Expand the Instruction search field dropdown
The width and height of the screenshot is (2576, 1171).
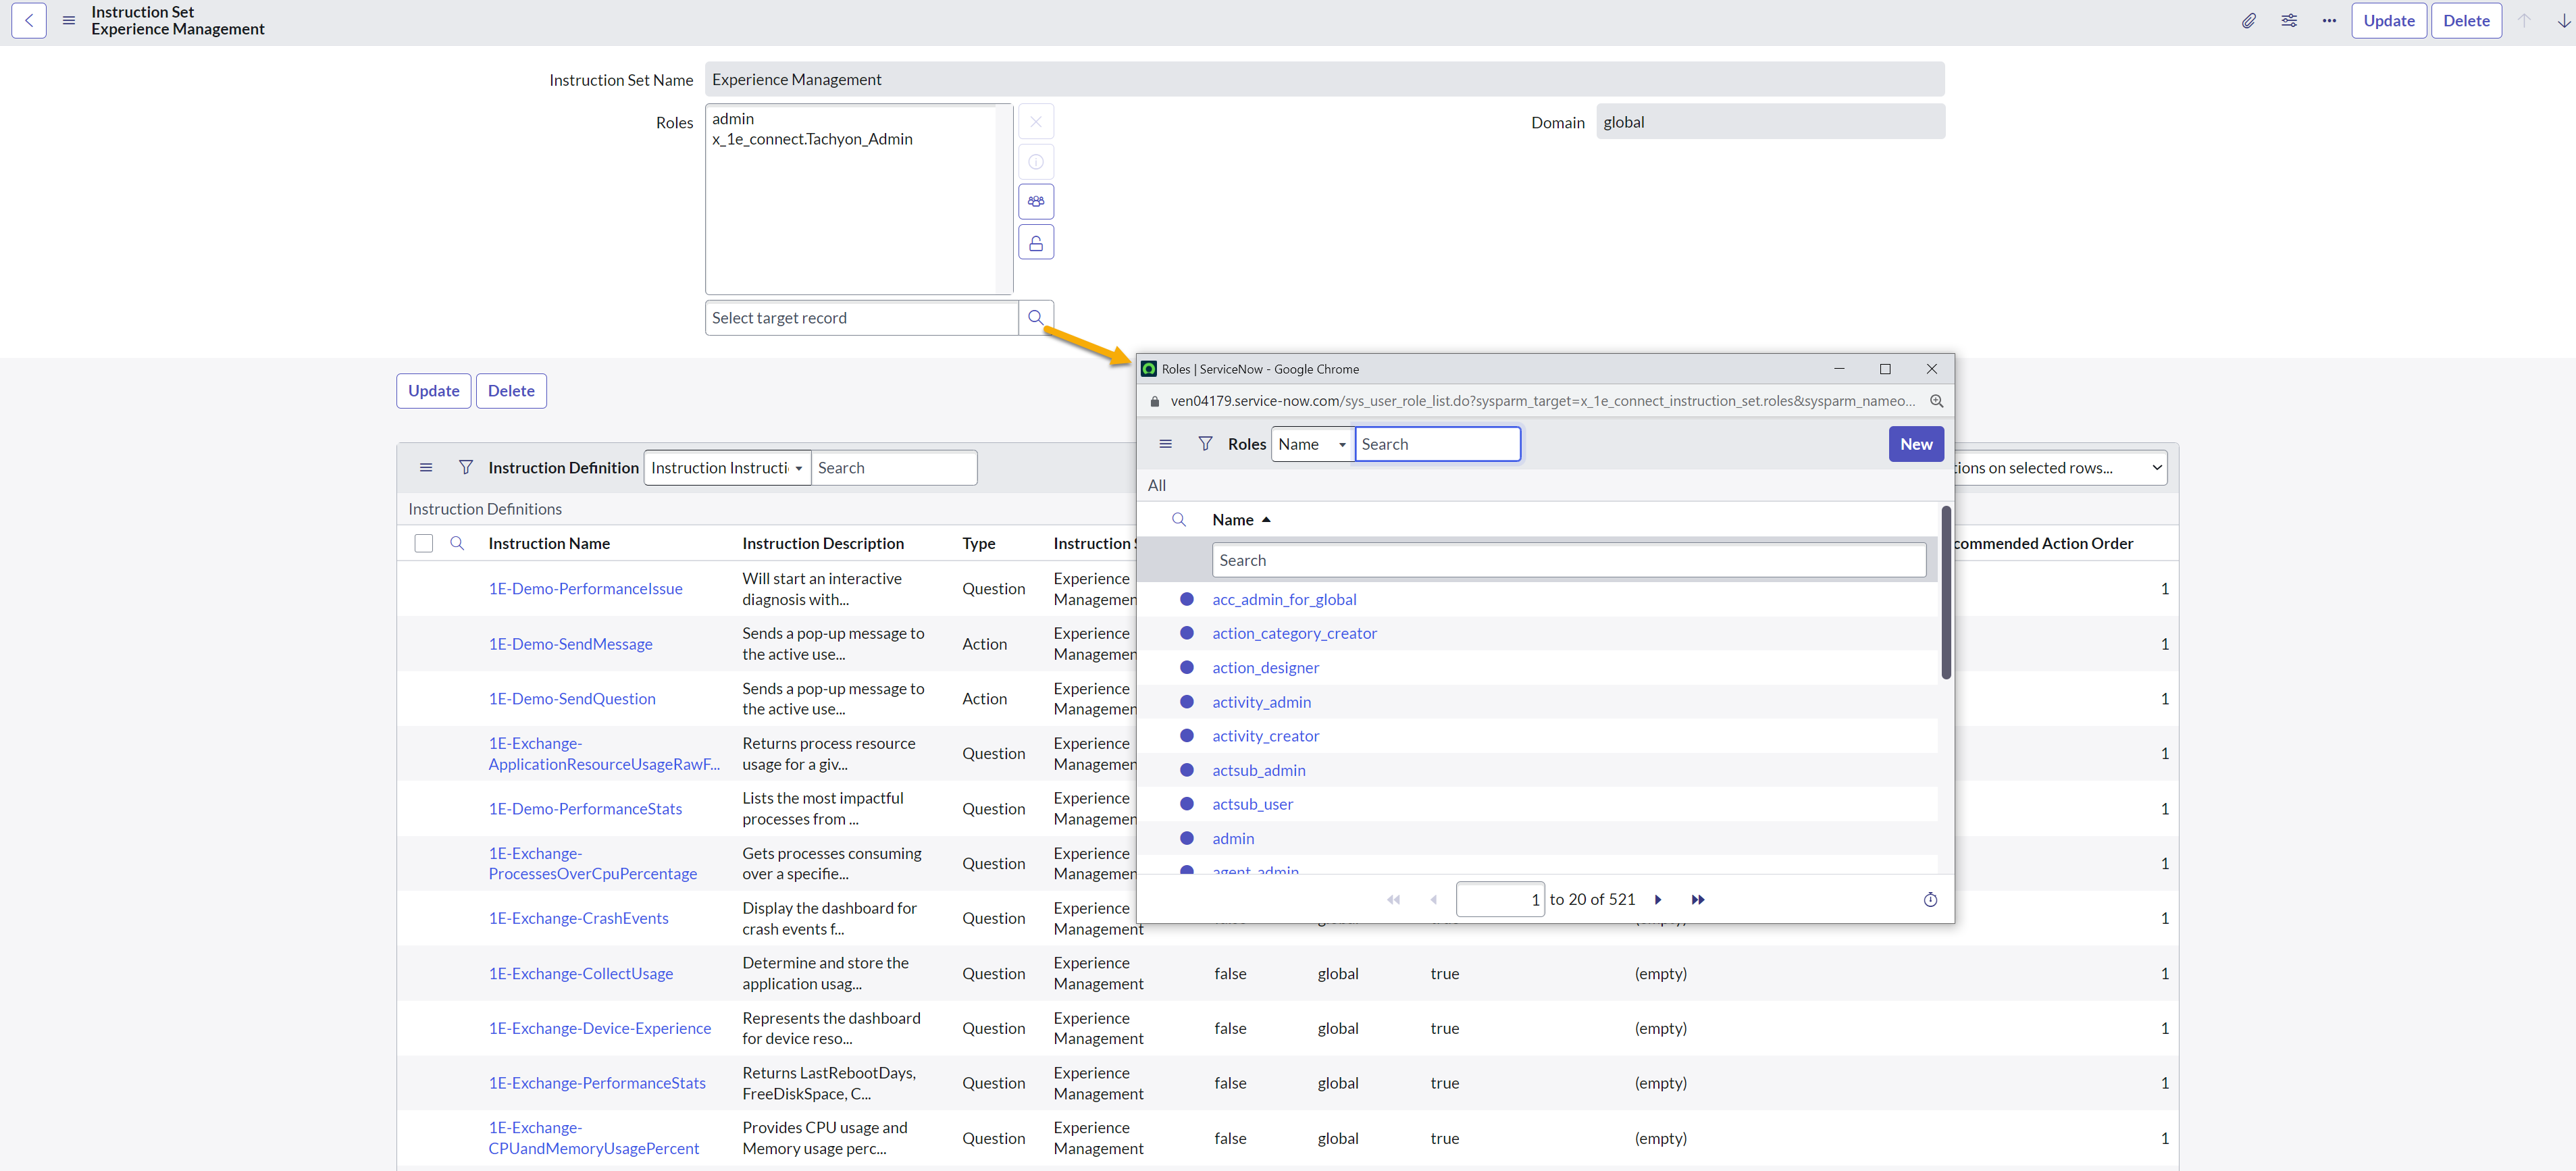727,468
